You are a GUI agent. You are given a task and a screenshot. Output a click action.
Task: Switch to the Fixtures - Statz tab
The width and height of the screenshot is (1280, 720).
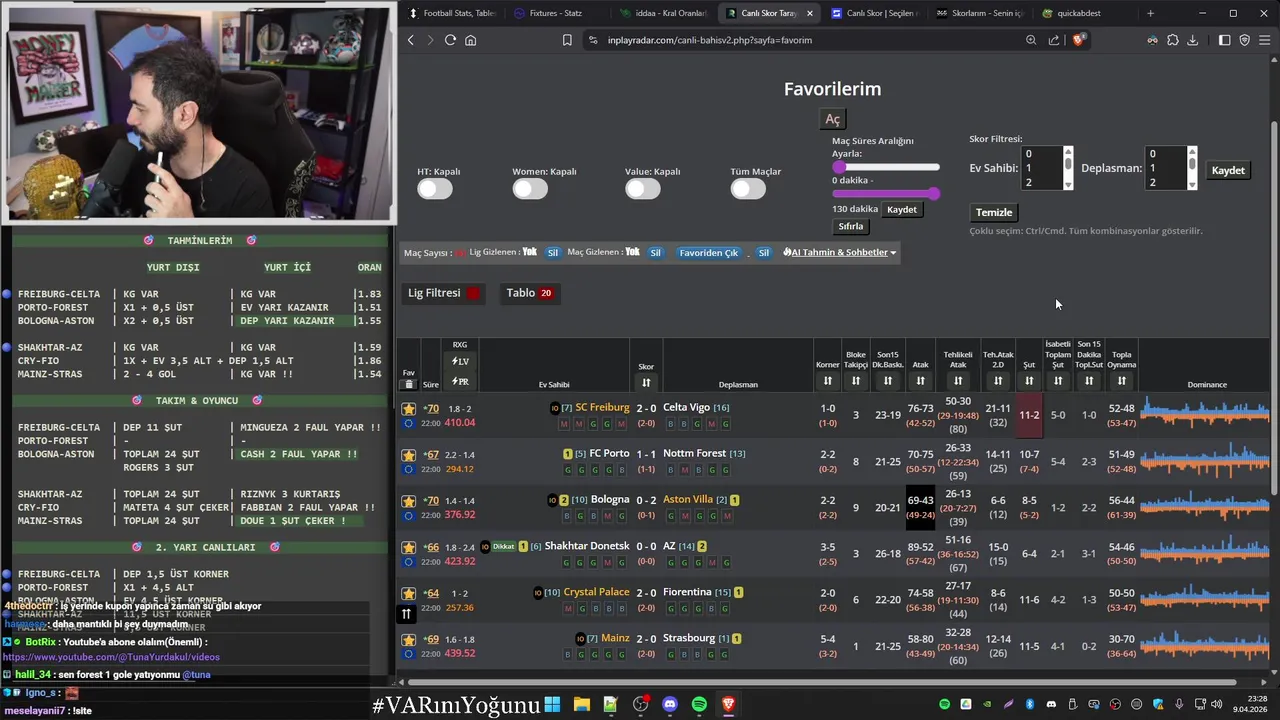pyautogui.click(x=555, y=13)
